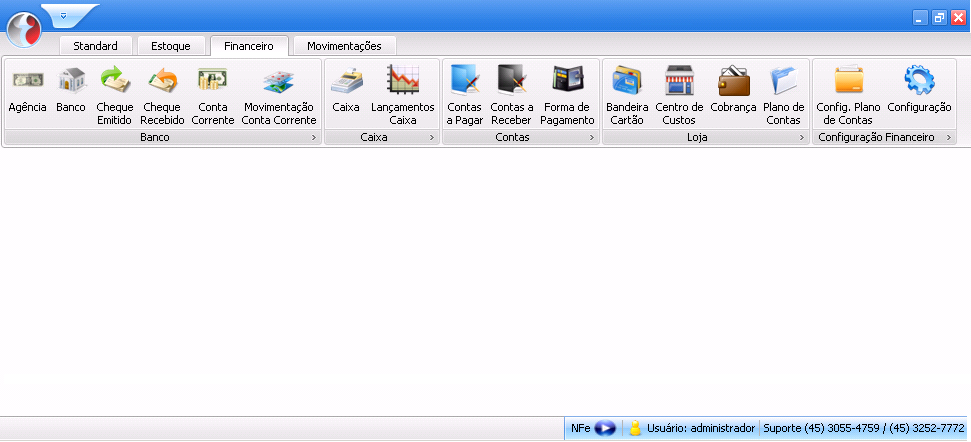This screenshot has width=971, height=442.
Task: Click the Loja group caption
Action: tap(697, 137)
